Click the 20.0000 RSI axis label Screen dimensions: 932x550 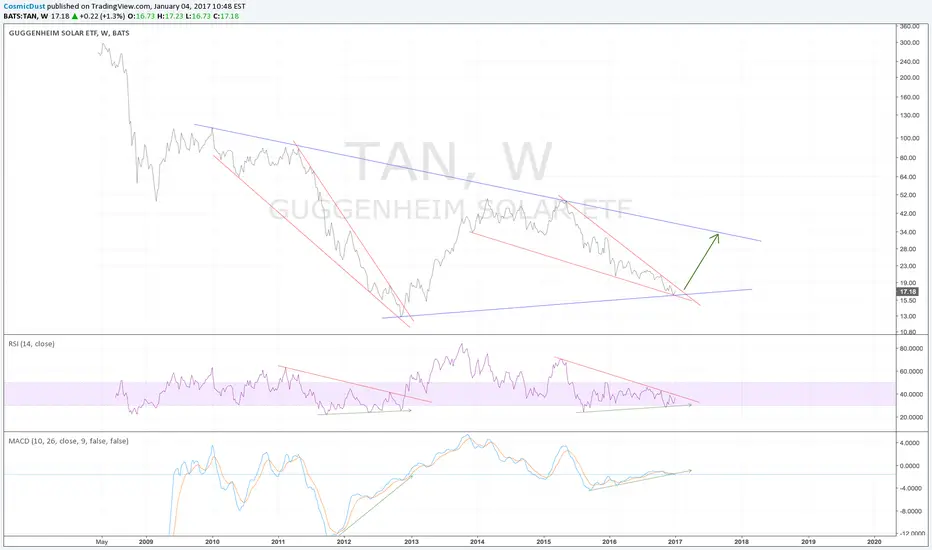(x=912, y=418)
